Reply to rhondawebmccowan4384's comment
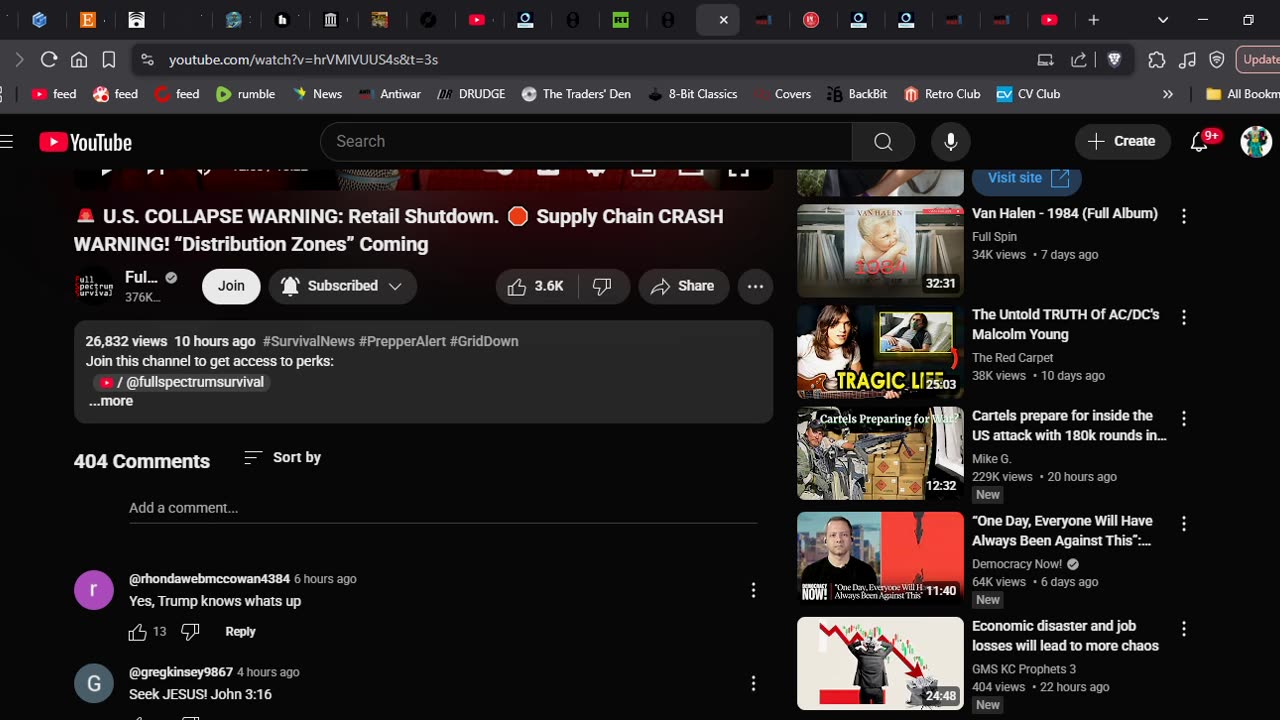The height and width of the screenshot is (720, 1280). tap(240, 632)
